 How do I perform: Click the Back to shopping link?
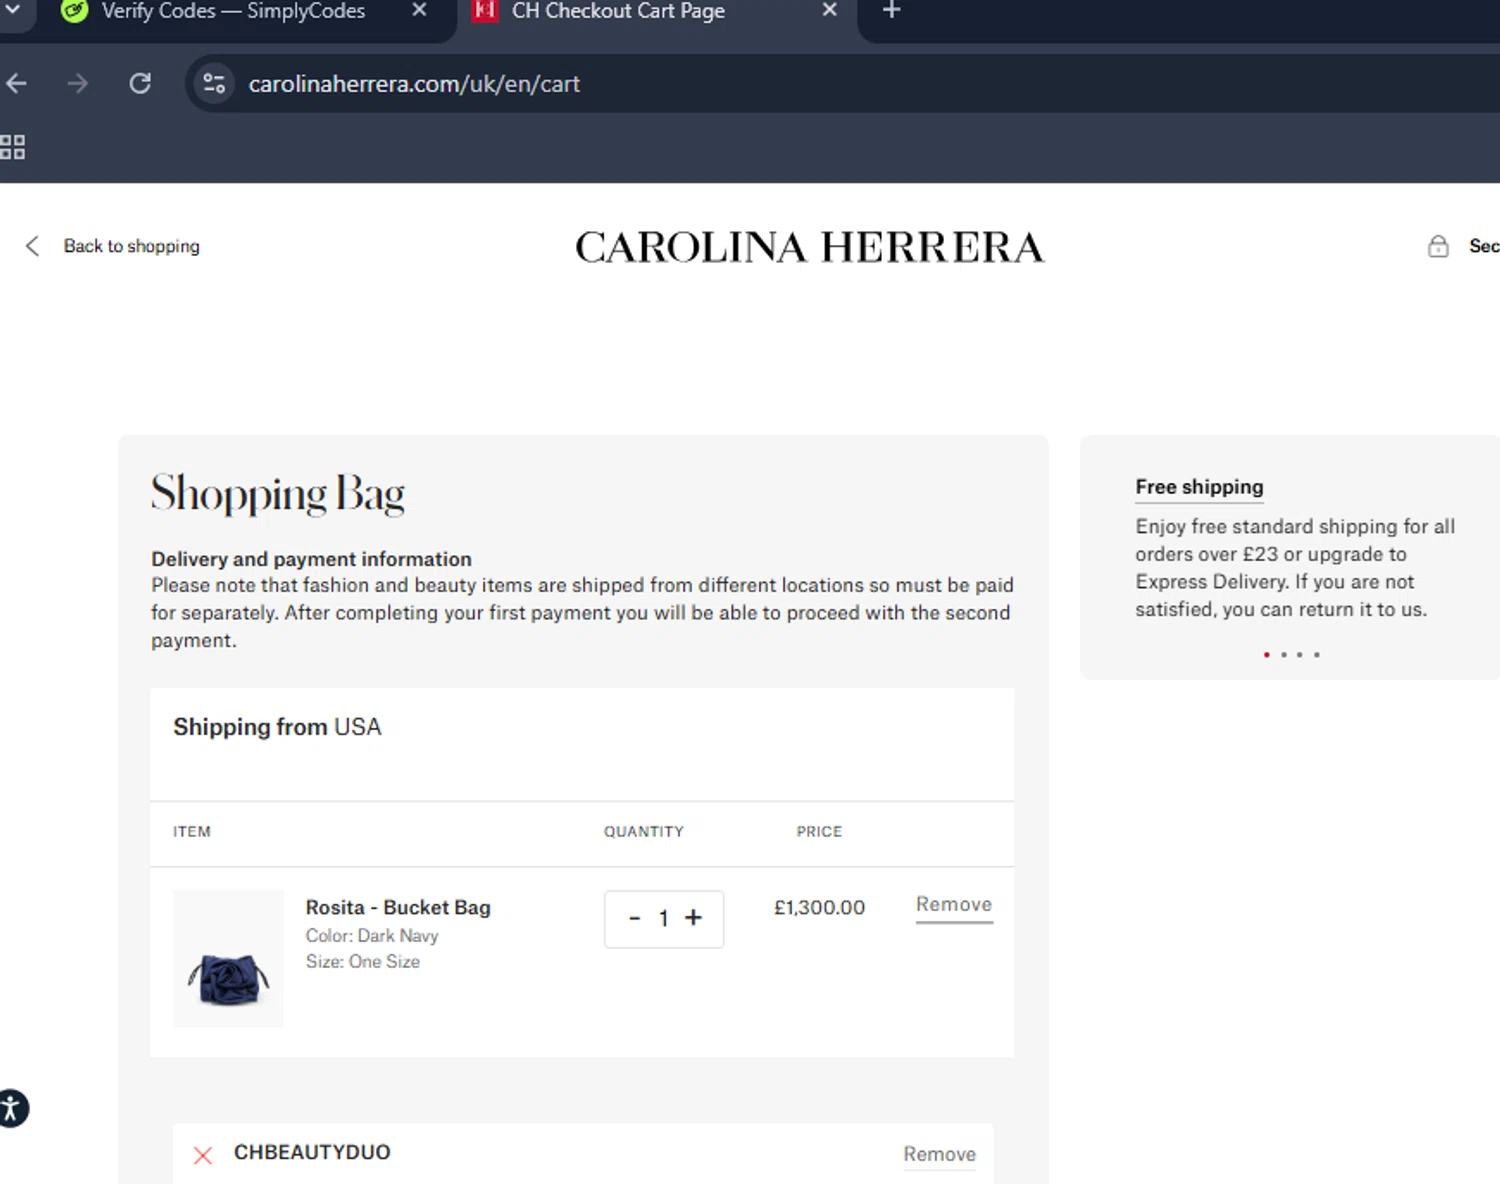131,246
